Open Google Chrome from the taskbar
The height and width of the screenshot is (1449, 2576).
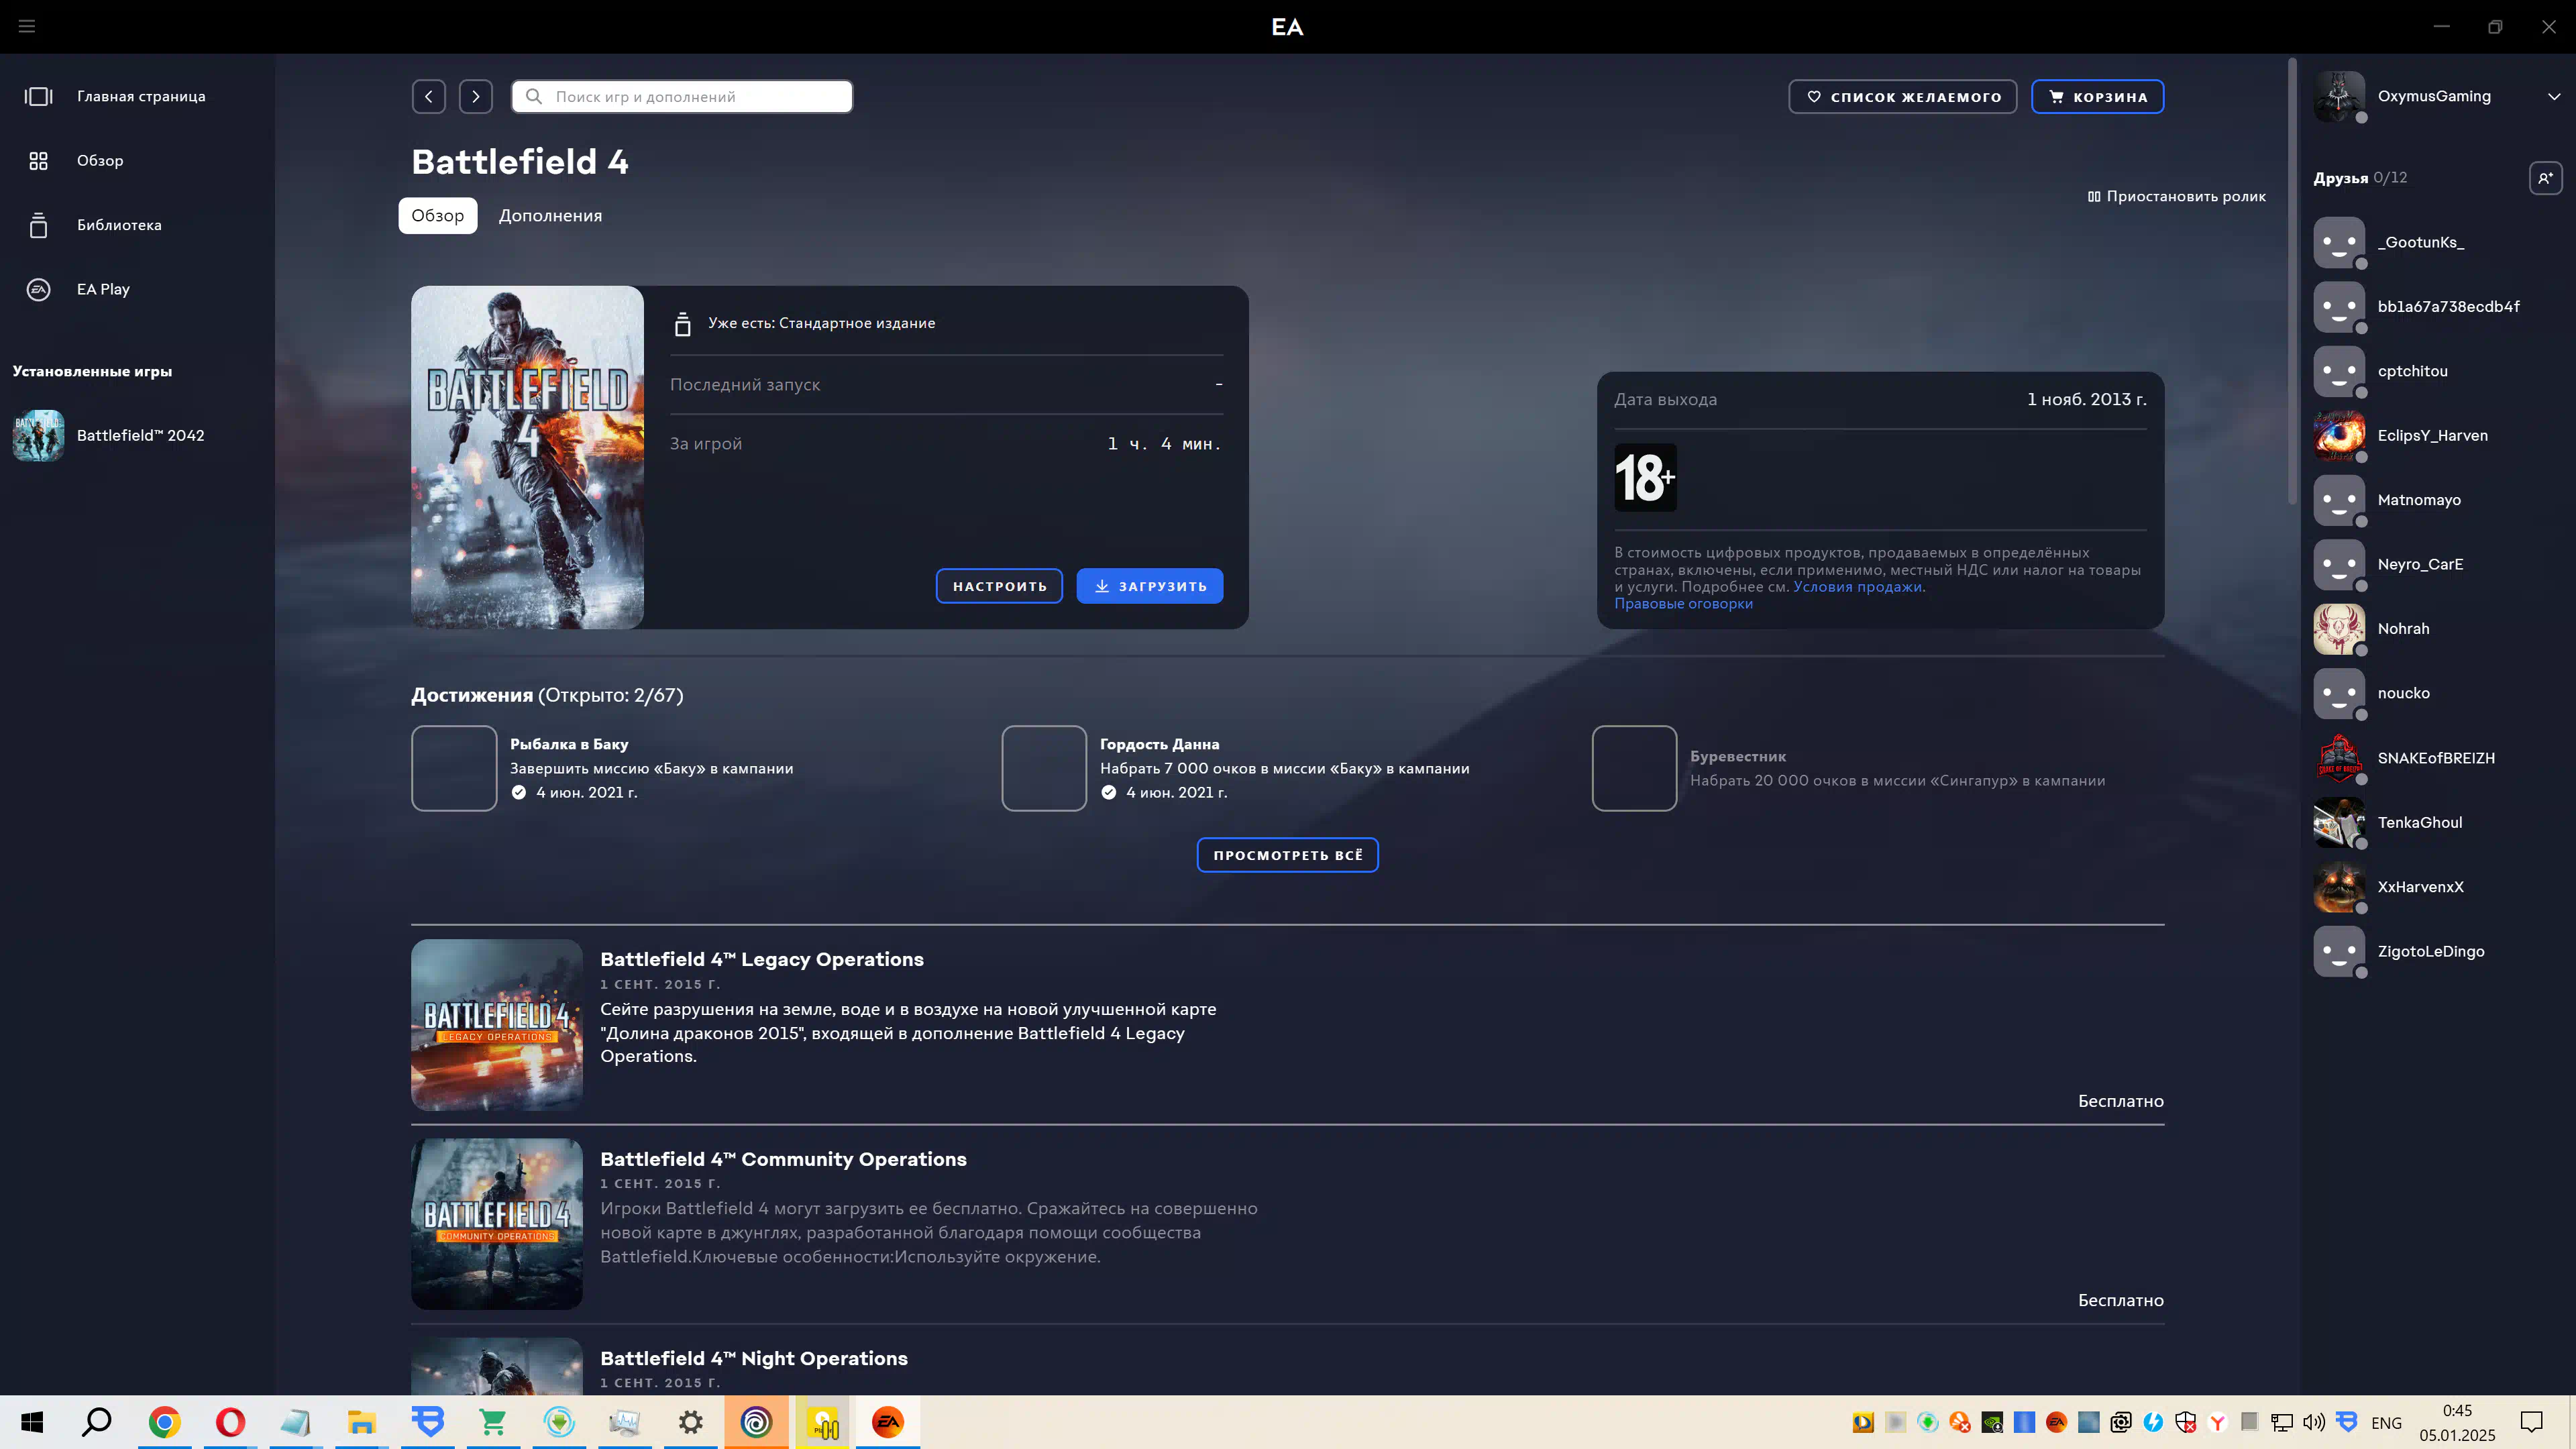(x=164, y=1422)
